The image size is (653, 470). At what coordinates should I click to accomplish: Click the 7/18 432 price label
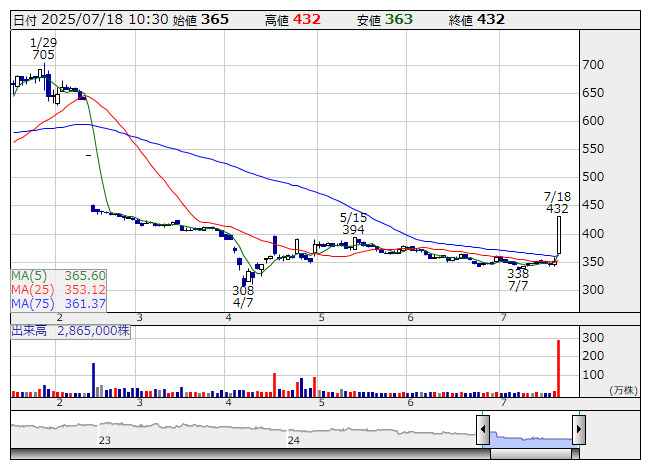pyautogui.click(x=557, y=202)
